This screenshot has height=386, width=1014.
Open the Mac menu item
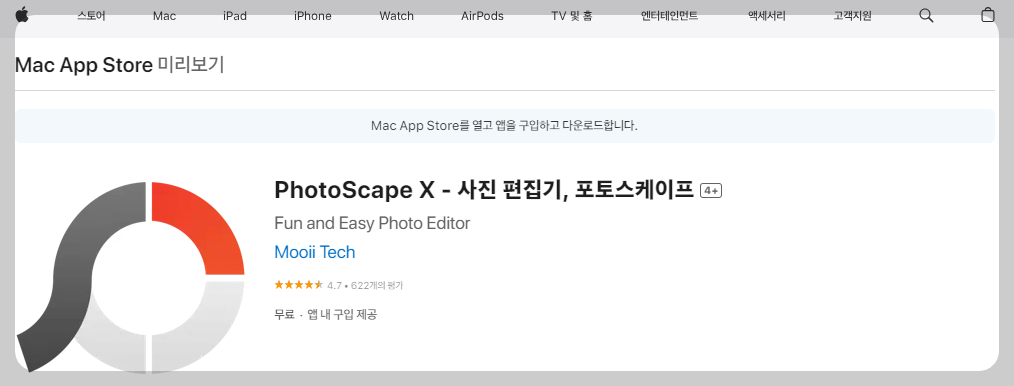164,16
